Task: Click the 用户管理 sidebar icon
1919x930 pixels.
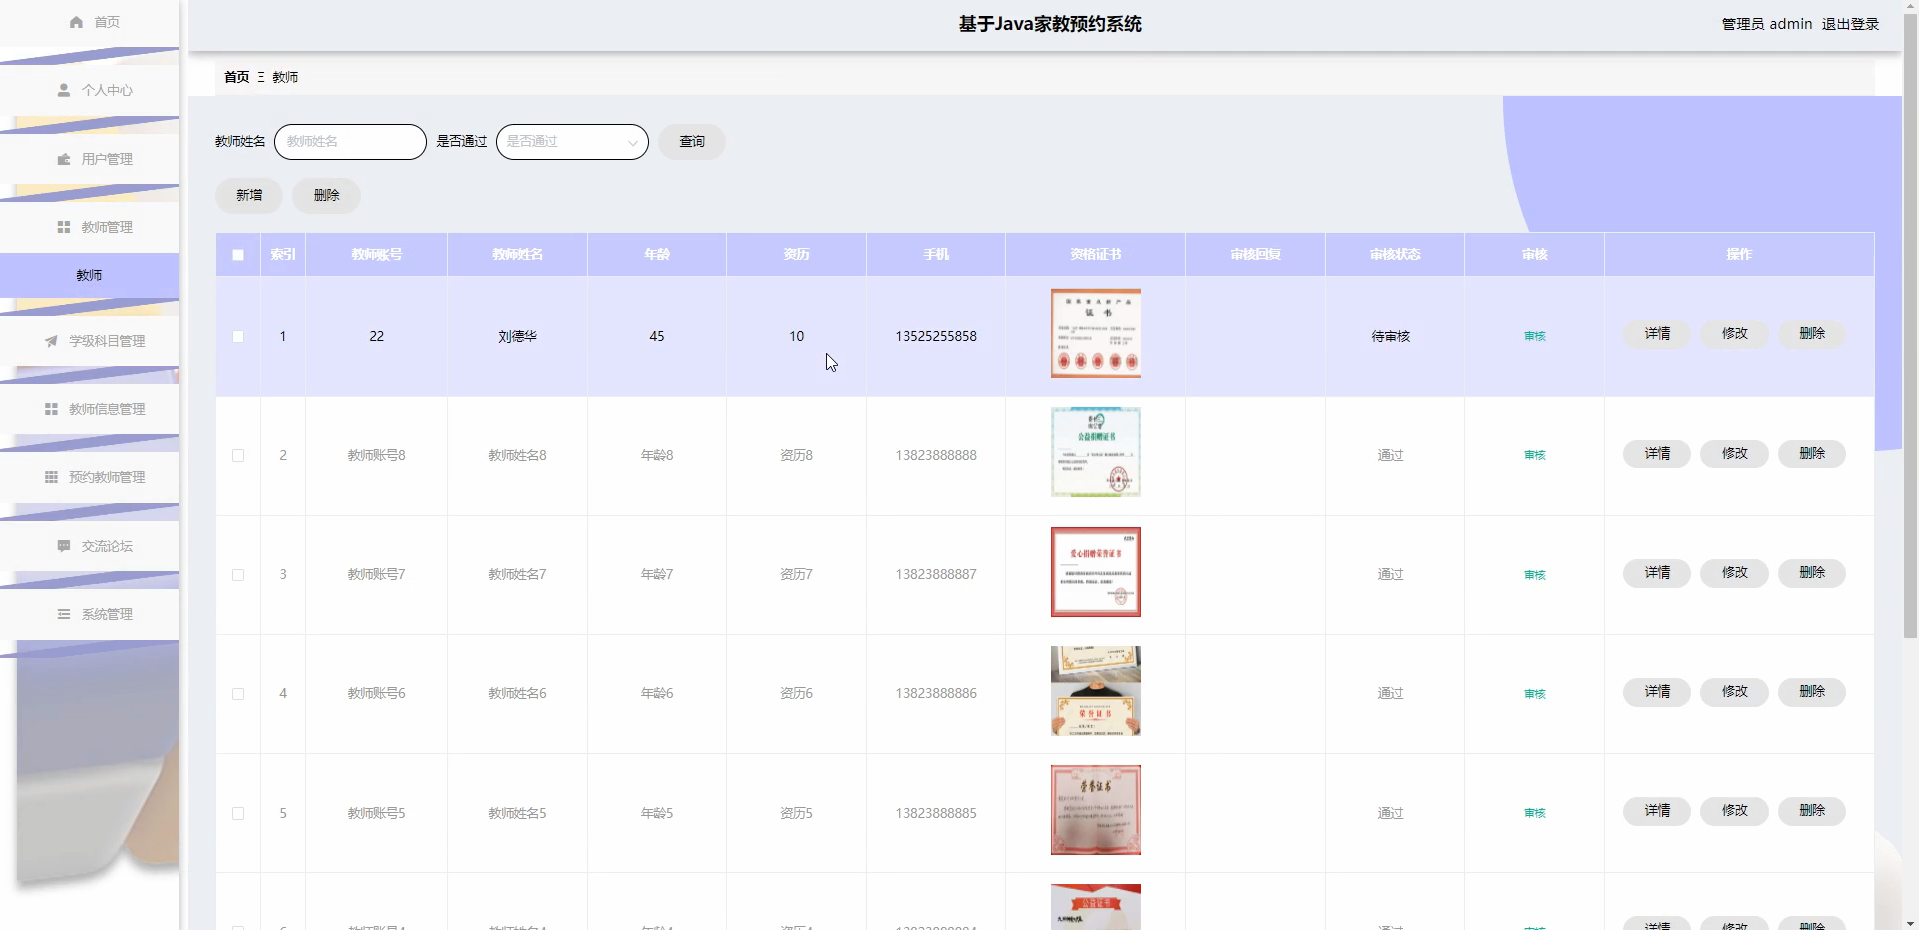Action: 64,159
